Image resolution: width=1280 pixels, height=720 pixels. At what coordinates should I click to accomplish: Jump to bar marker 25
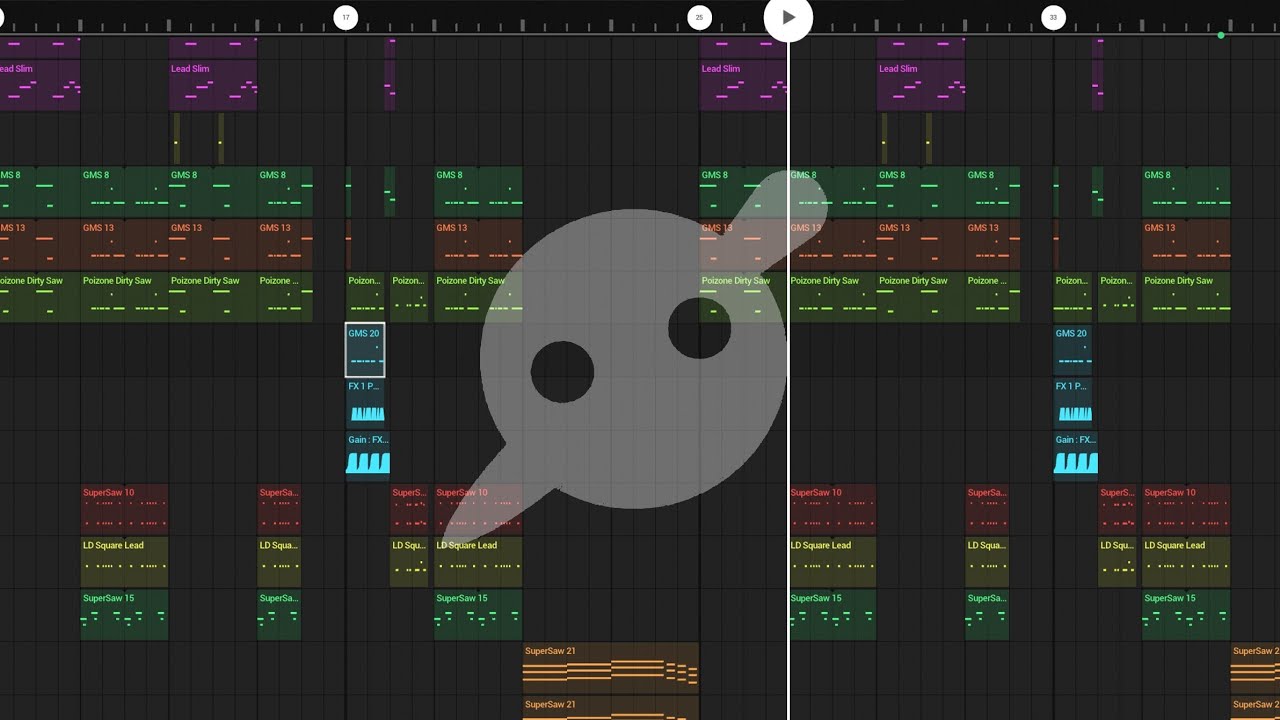point(699,17)
